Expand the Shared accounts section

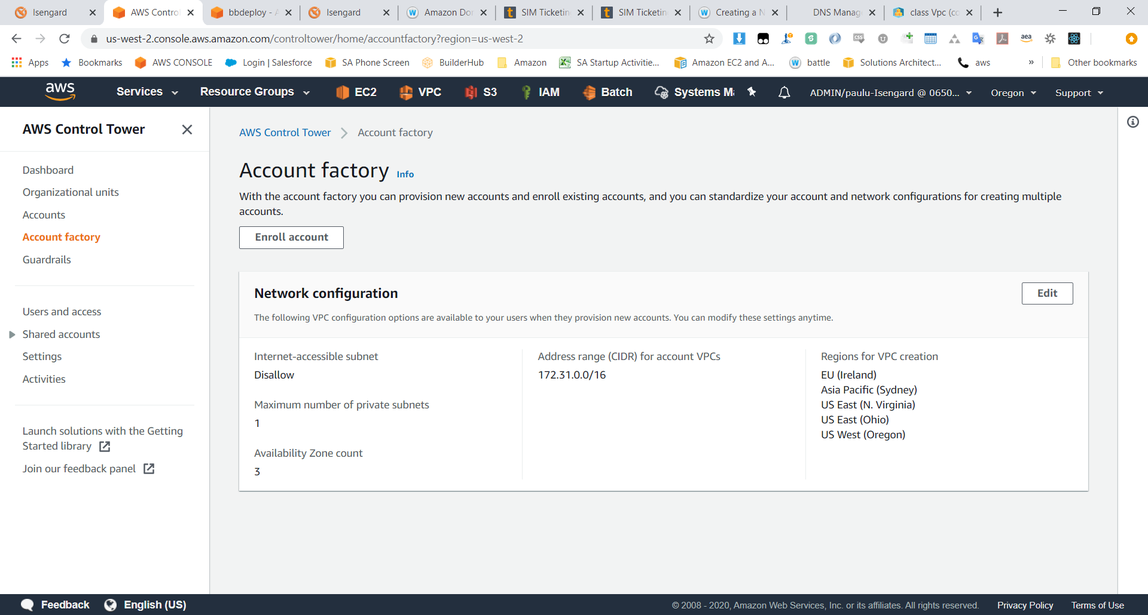tap(12, 335)
